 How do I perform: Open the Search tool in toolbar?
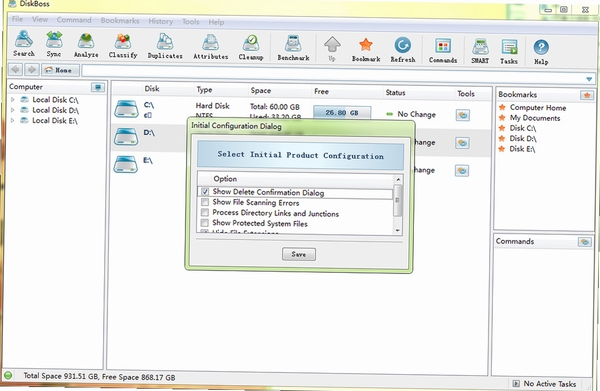pos(24,43)
